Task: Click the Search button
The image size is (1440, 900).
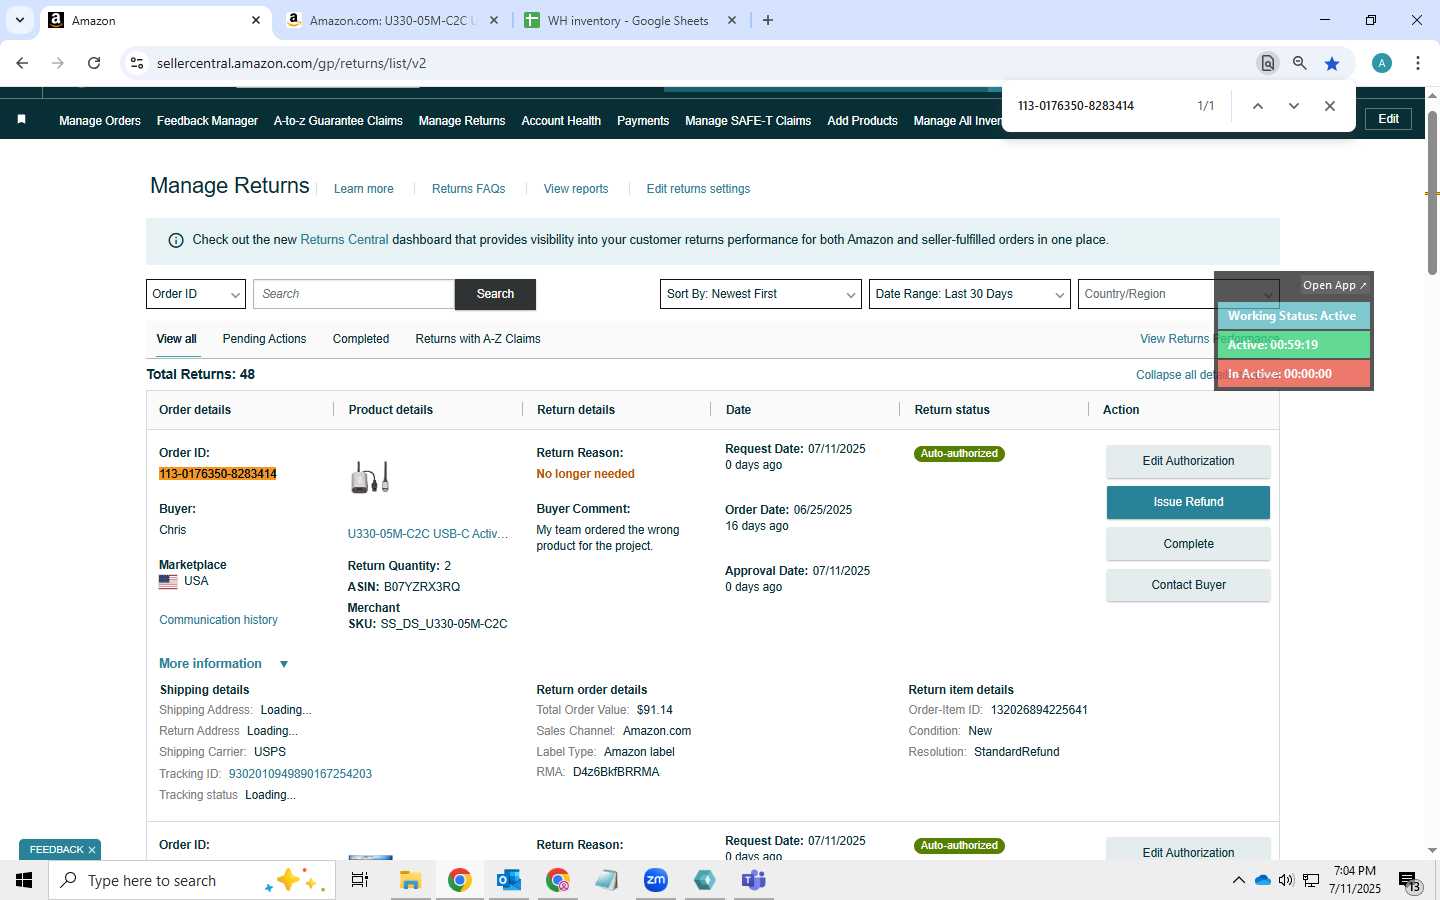Action: point(495,294)
